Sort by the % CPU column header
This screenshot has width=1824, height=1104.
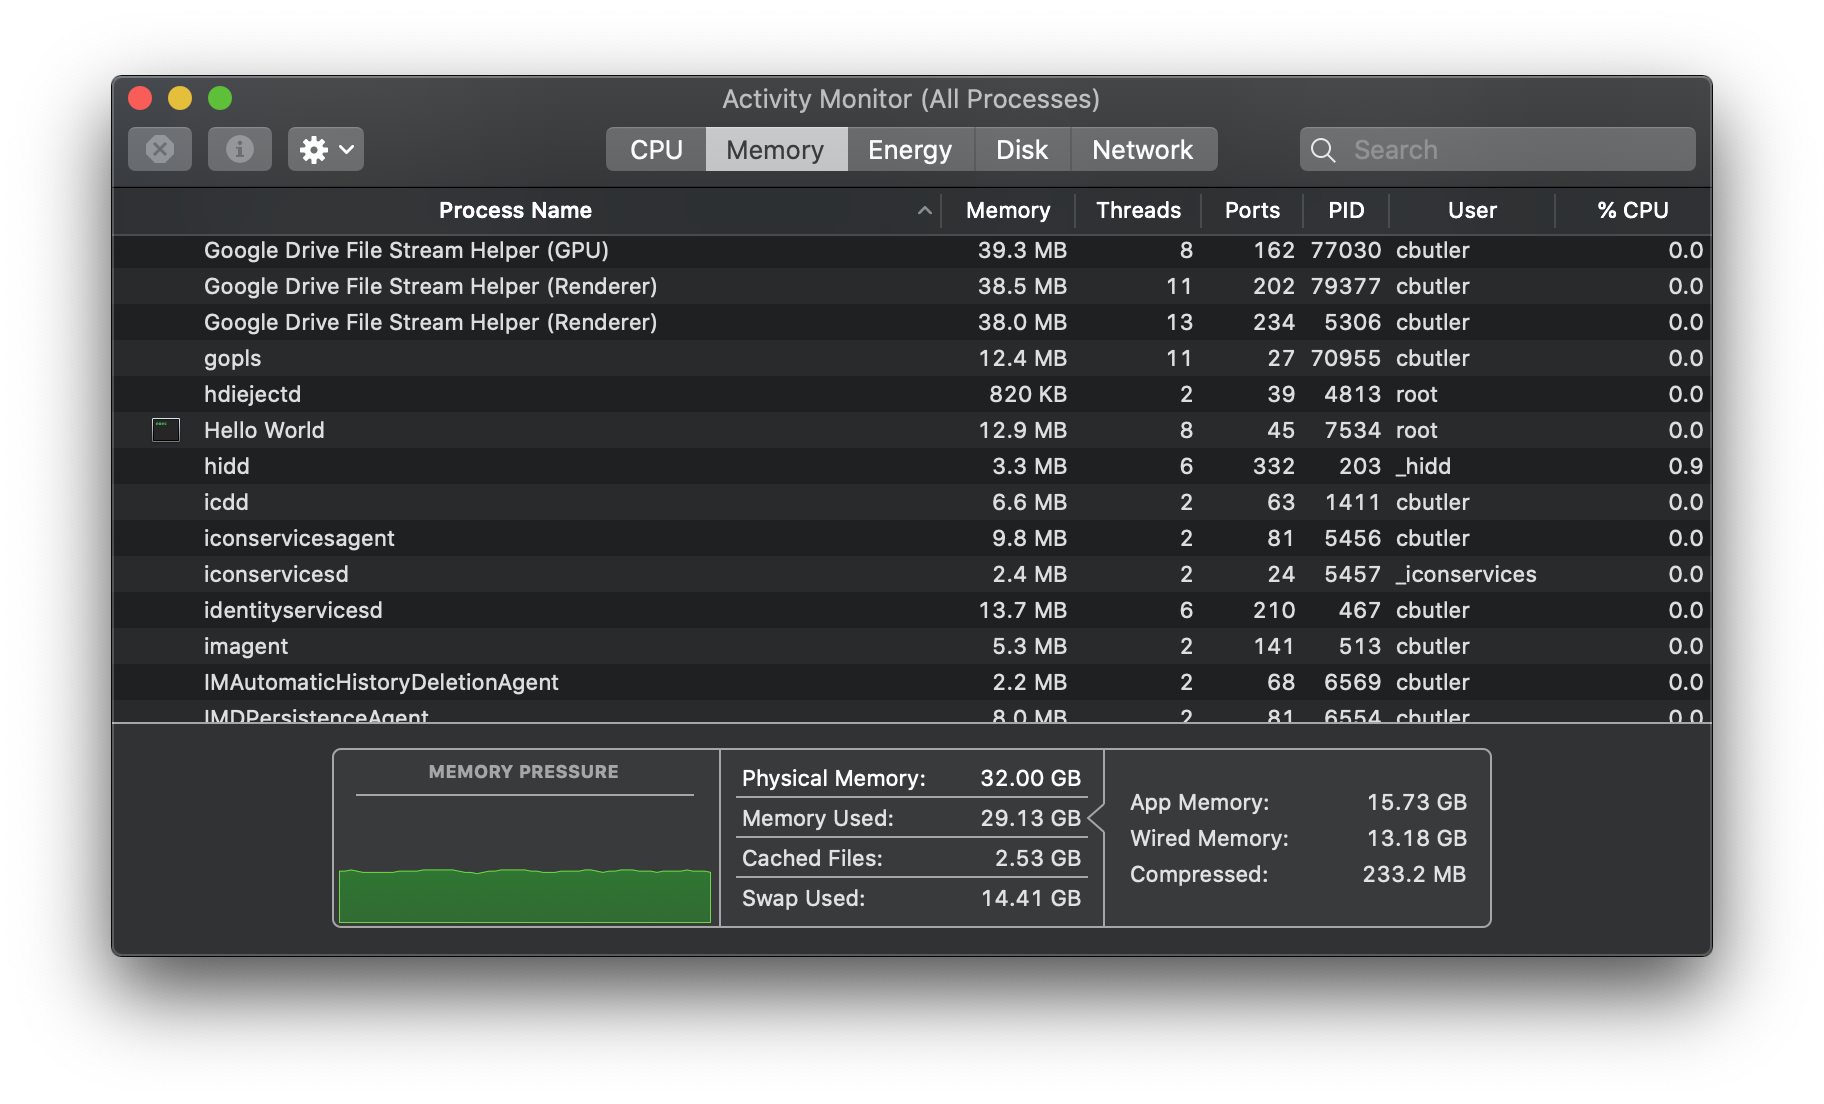click(x=1633, y=210)
